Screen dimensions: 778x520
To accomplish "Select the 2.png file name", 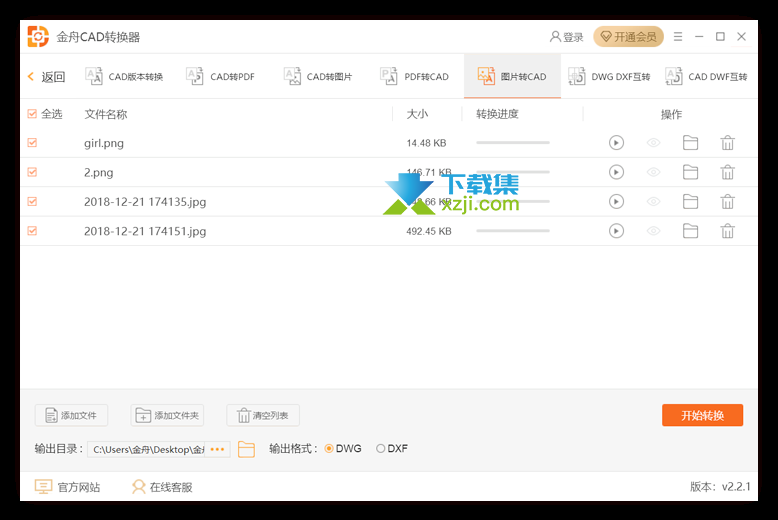I will [x=98, y=173].
